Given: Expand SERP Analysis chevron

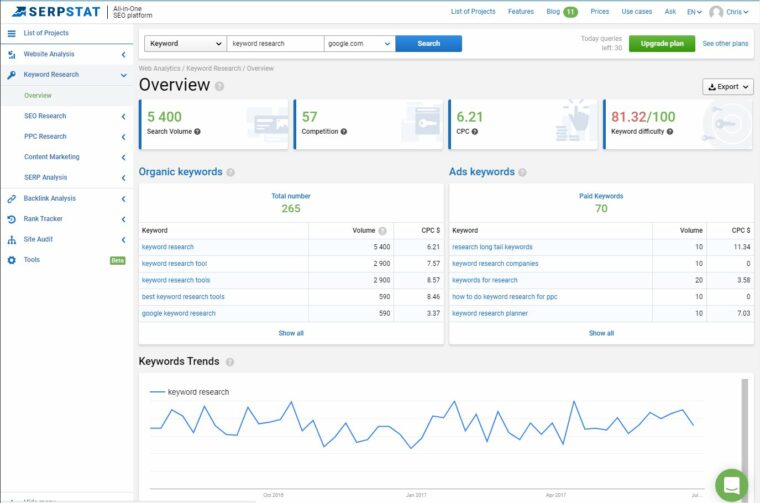Looking at the screenshot, I should (x=124, y=178).
